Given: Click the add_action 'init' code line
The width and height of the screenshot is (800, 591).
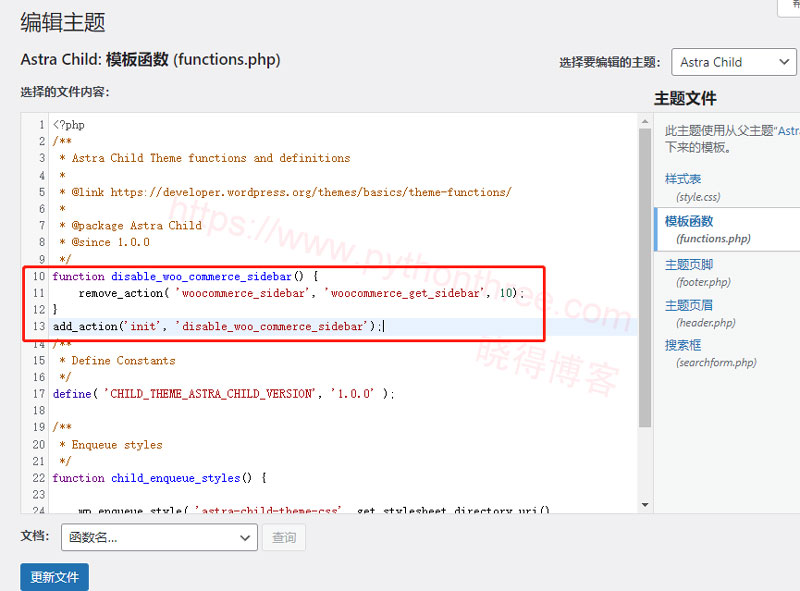Looking at the screenshot, I should (217, 326).
